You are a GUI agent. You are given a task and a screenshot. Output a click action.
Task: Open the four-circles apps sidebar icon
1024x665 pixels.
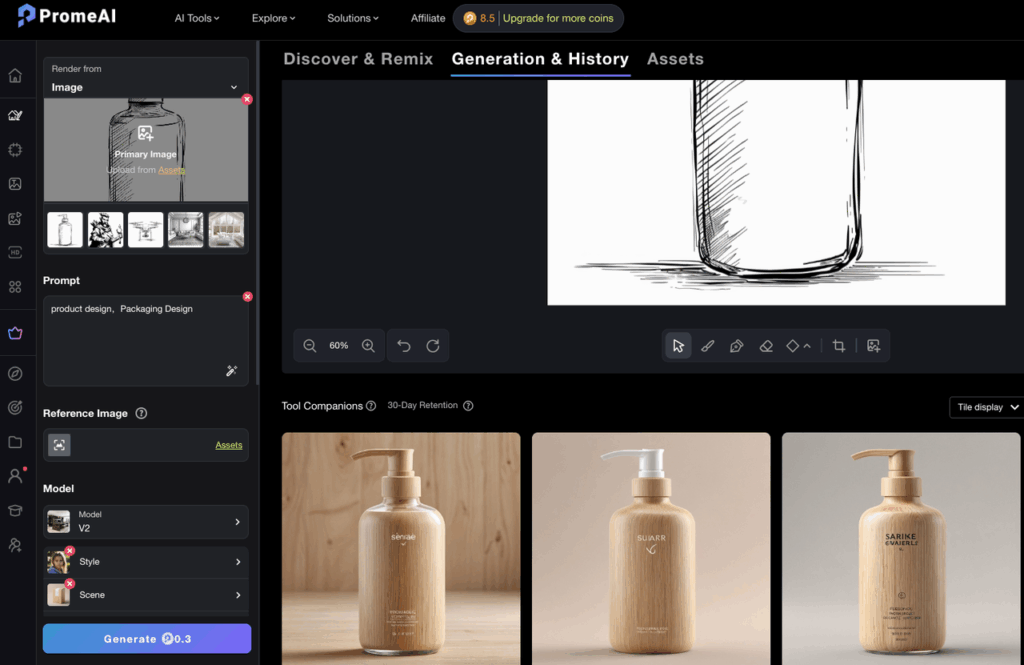[x=15, y=286]
